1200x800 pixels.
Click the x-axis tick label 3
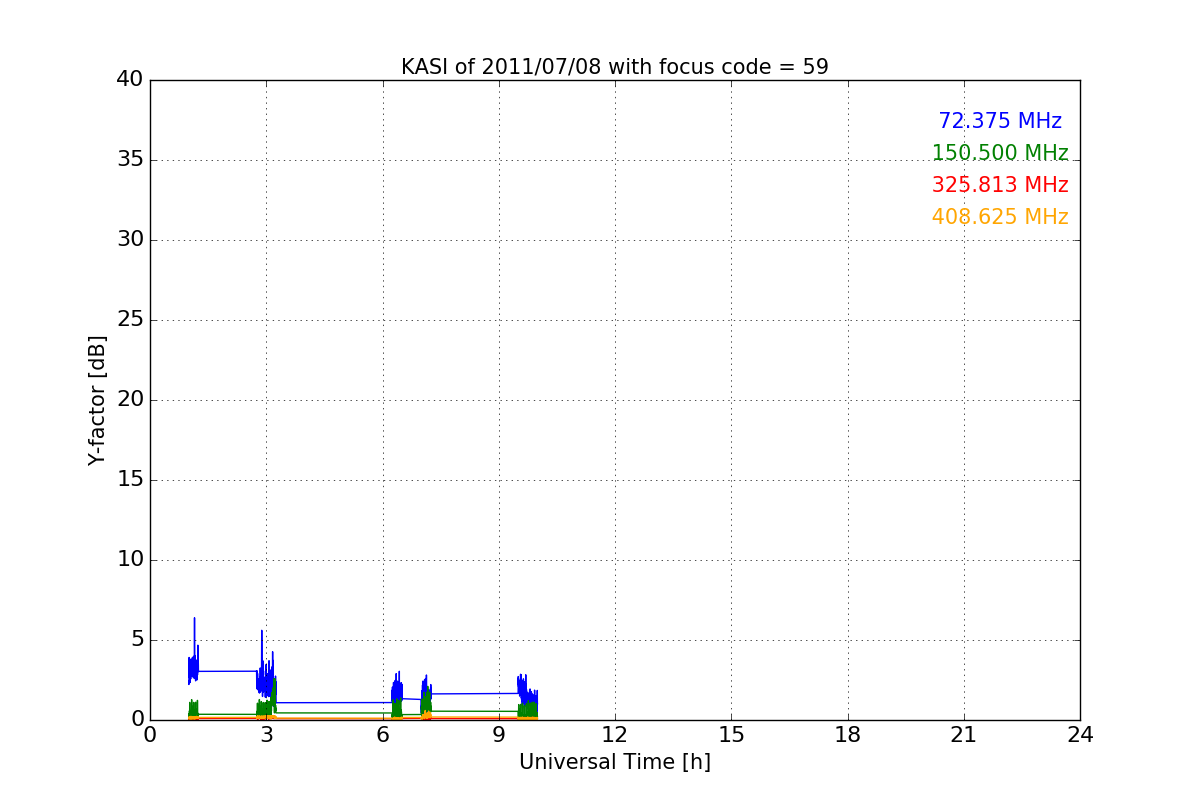(266, 734)
